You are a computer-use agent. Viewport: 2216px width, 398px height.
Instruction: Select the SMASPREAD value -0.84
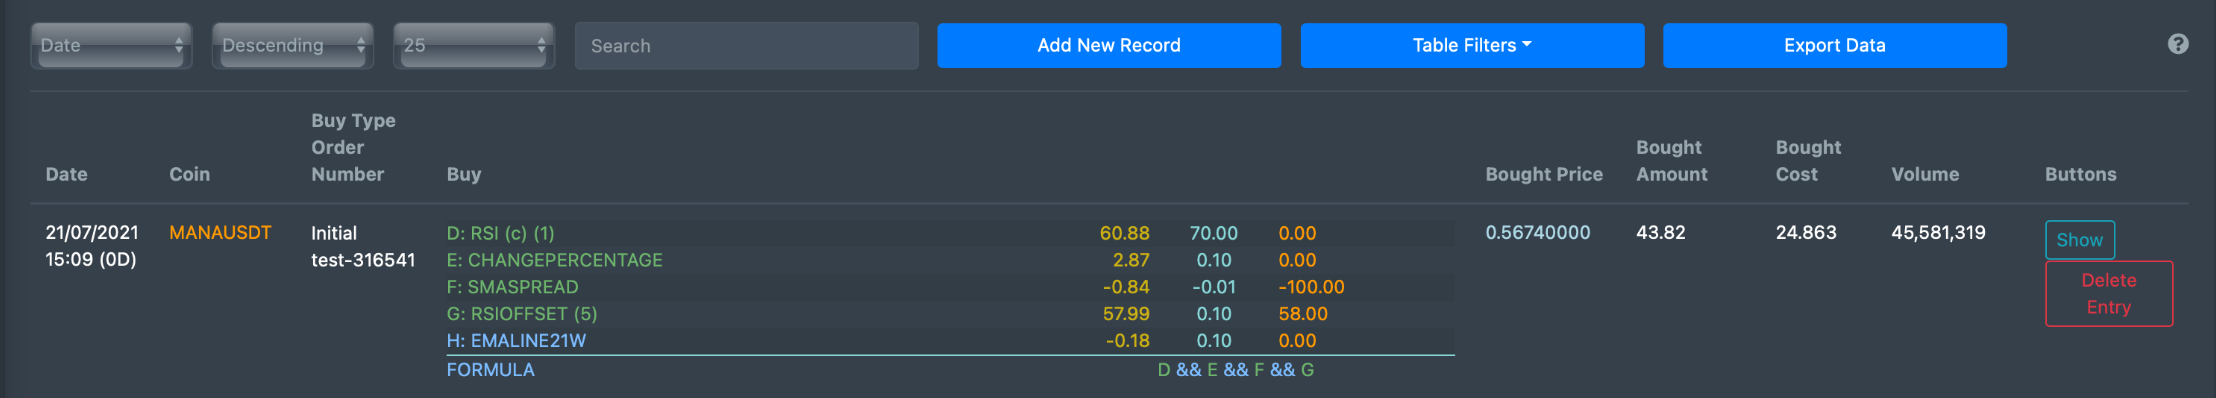1126,287
